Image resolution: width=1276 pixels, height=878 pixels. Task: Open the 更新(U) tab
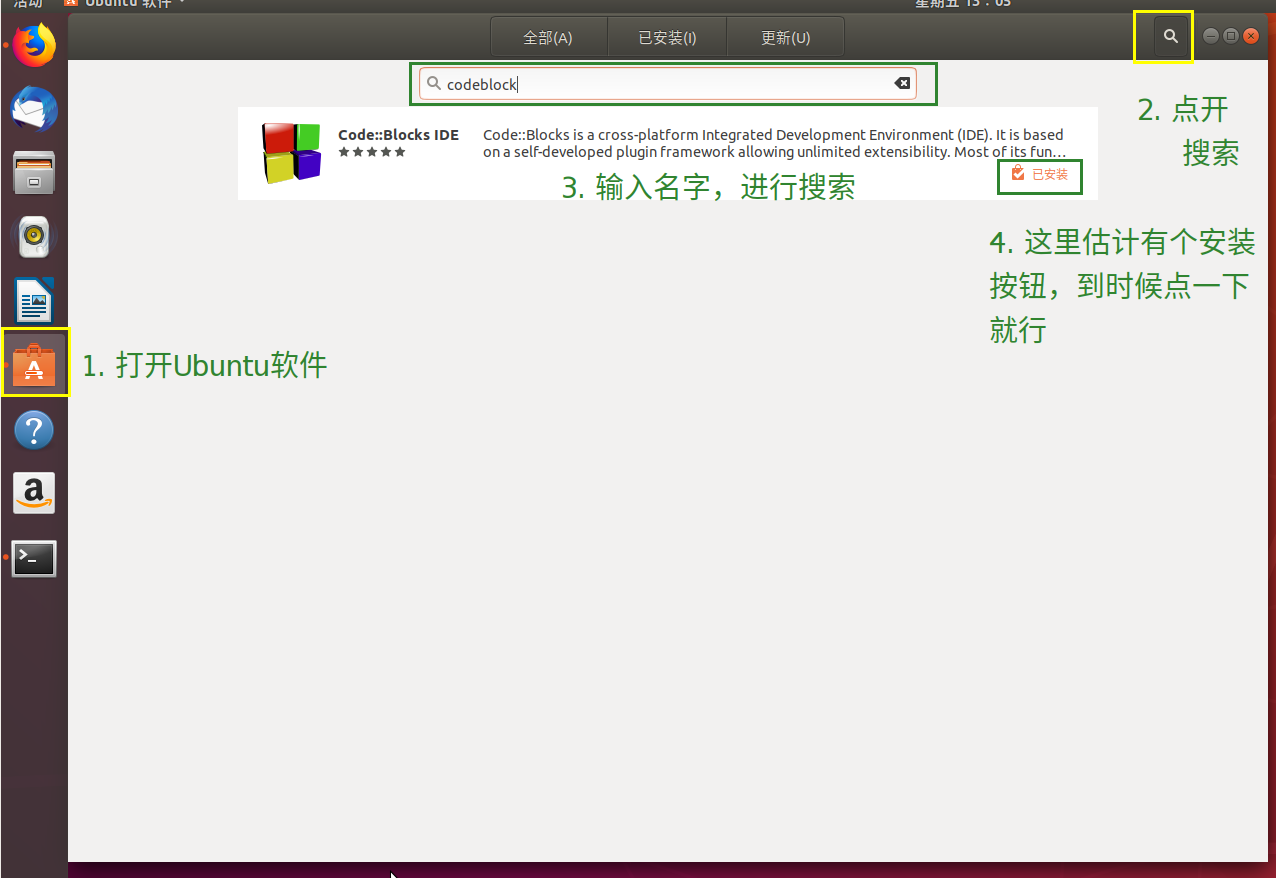click(785, 38)
